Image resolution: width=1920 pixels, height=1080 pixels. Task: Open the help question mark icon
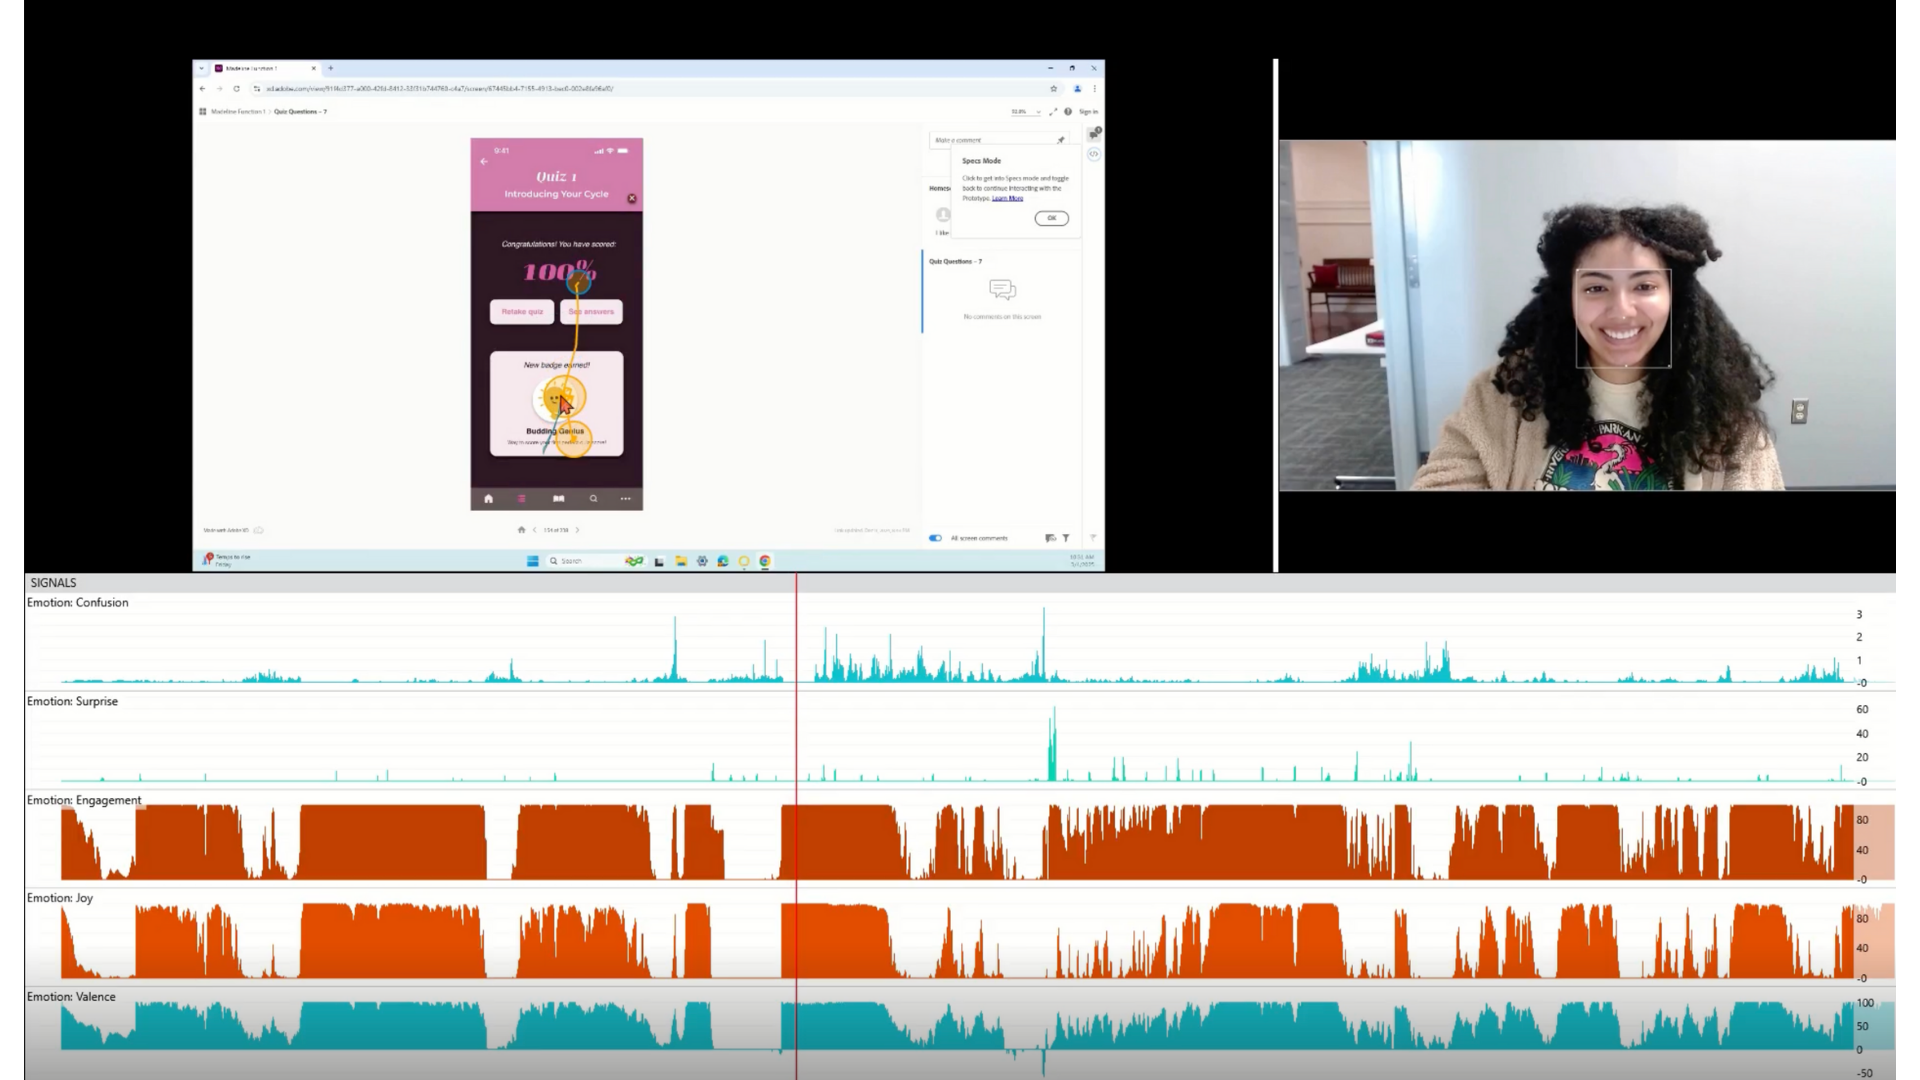pyautogui.click(x=1068, y=112)
